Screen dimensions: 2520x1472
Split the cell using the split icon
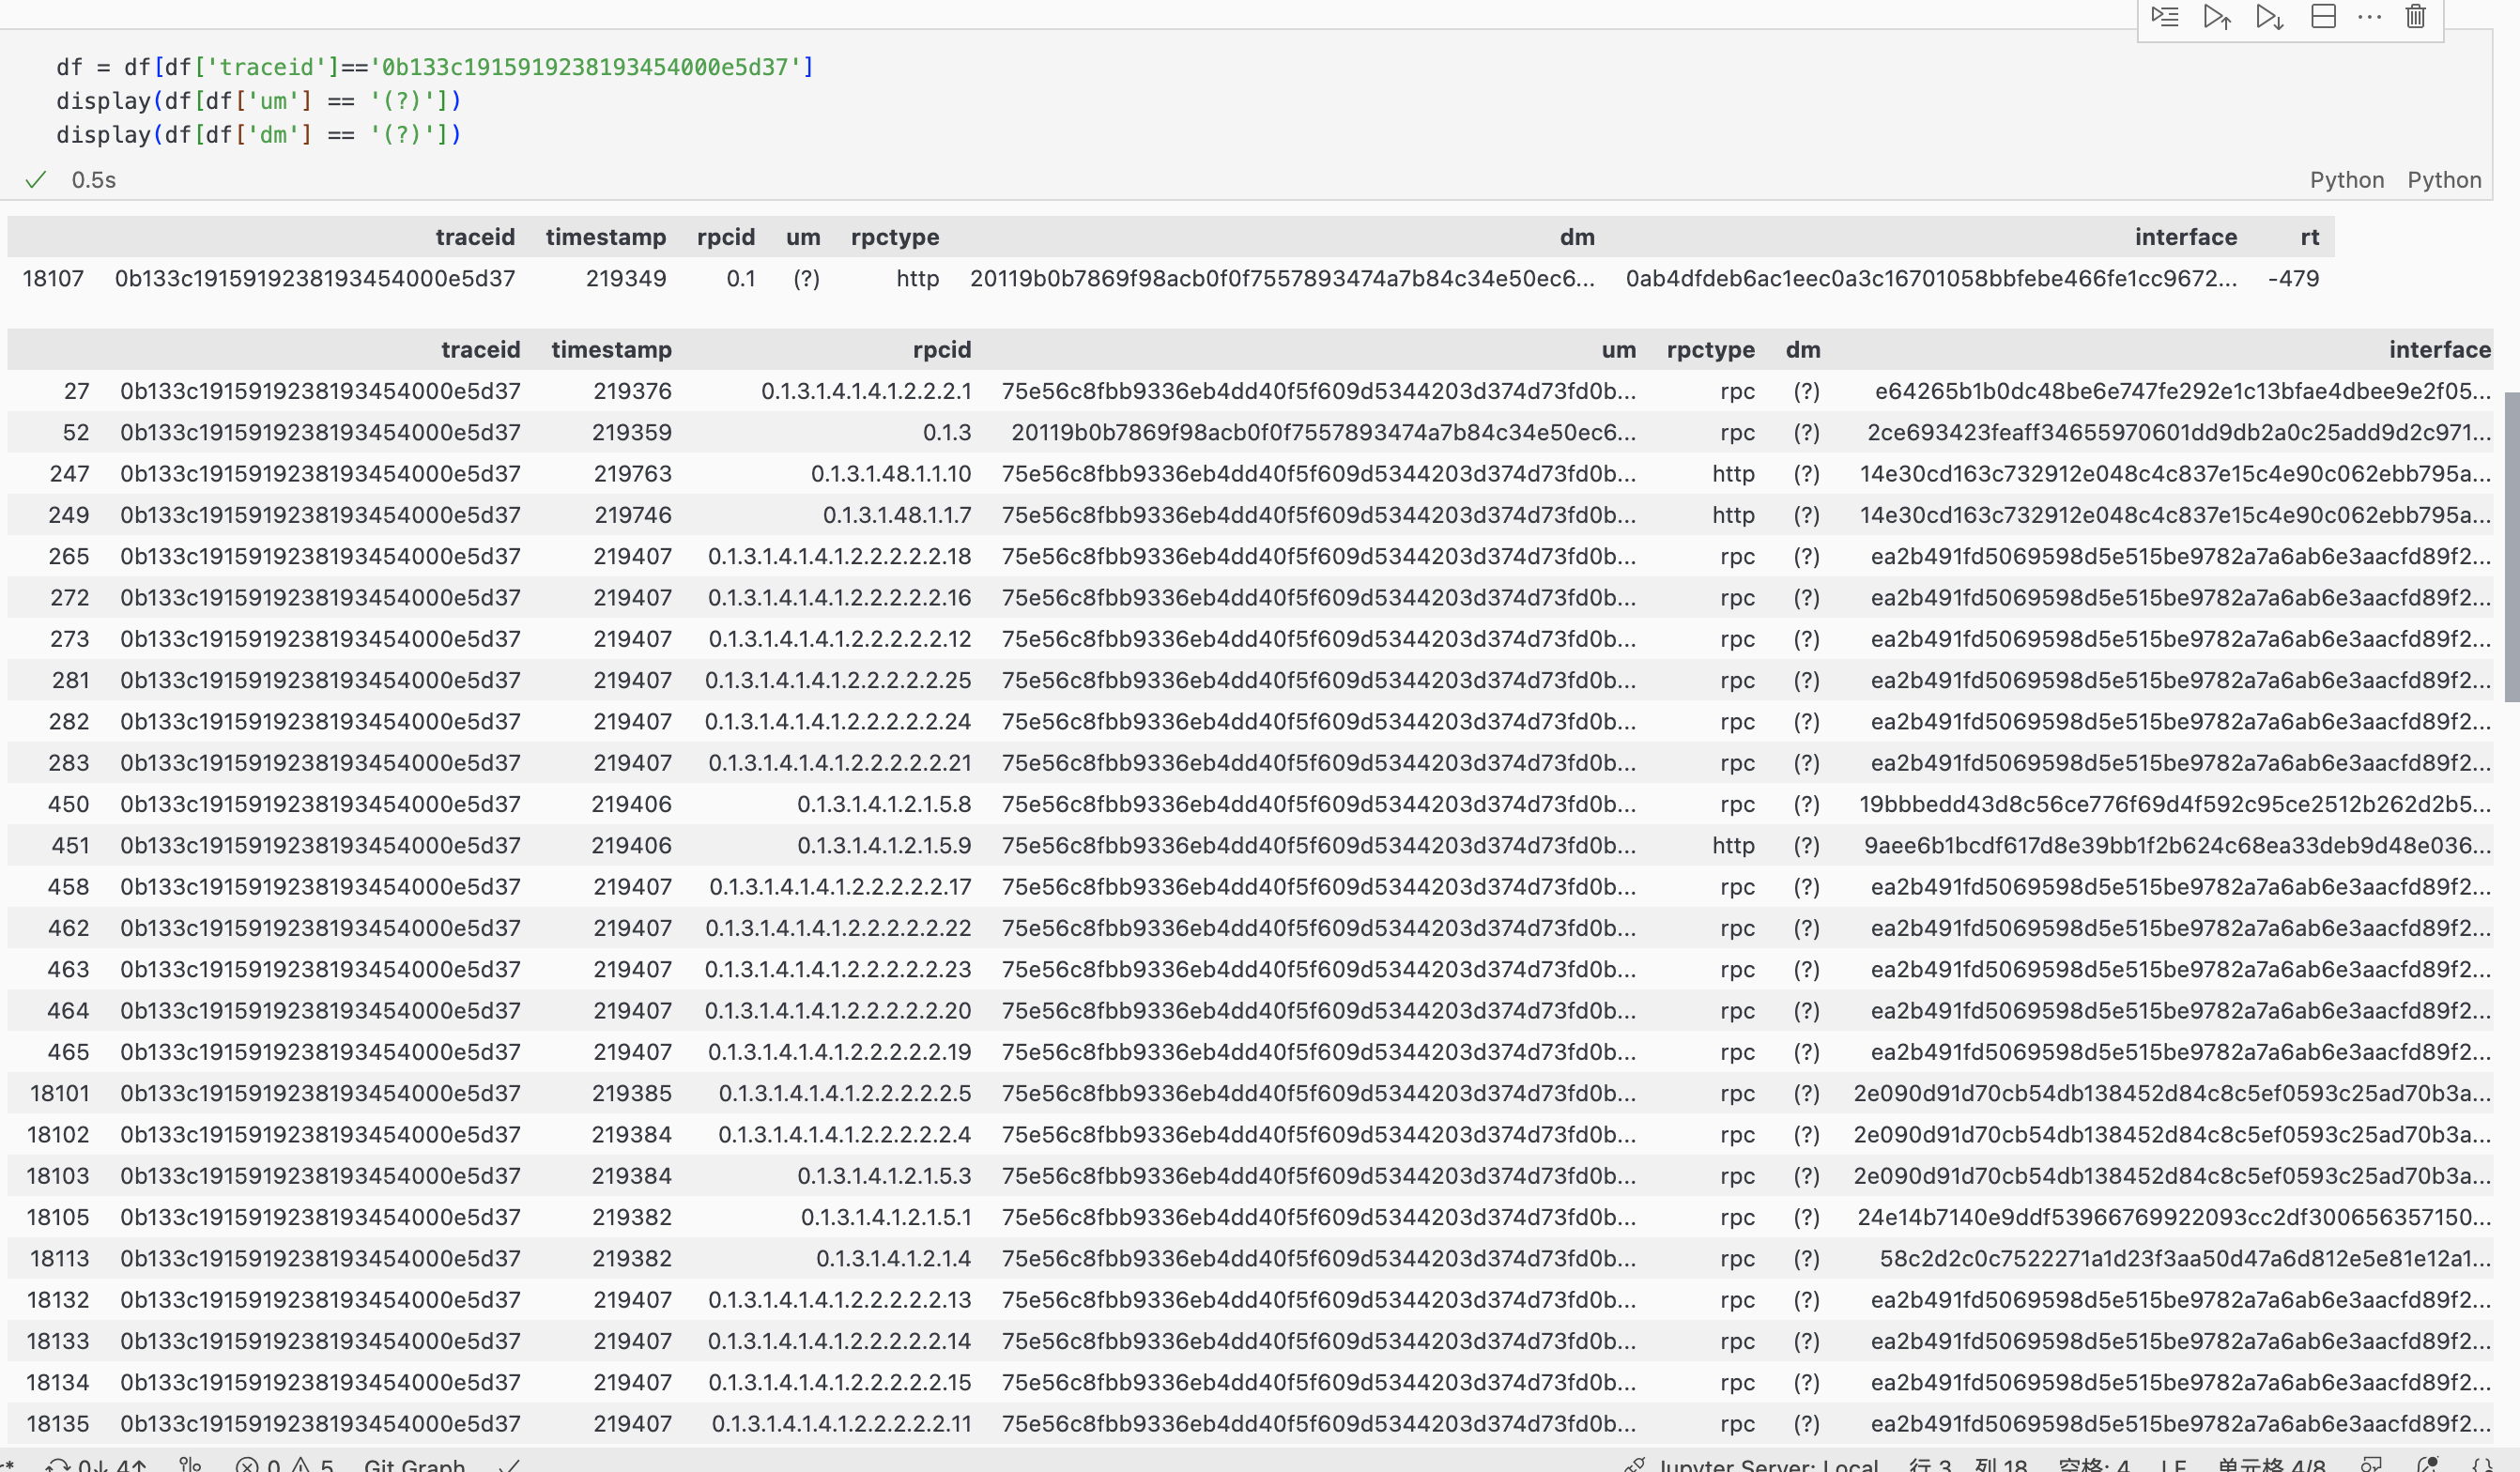pos(2322,17)
